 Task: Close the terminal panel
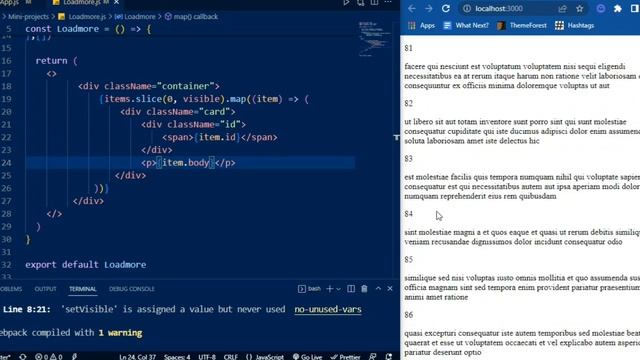(x=390, y=289)
